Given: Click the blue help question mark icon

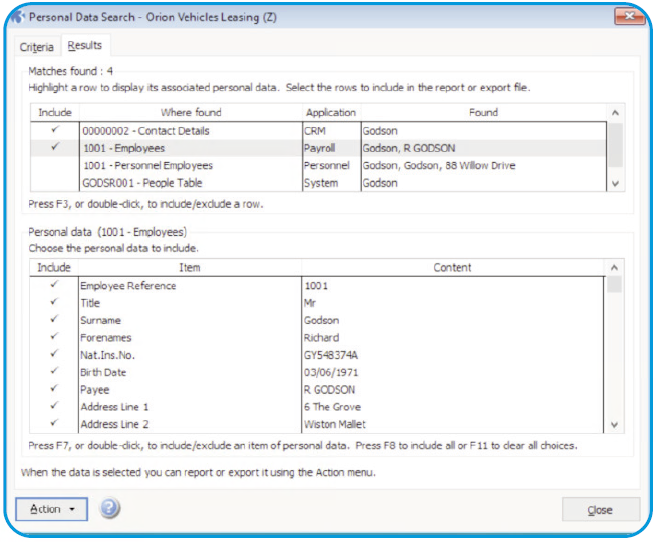Looking at the screenshot, I should click(x=109, y=509).
